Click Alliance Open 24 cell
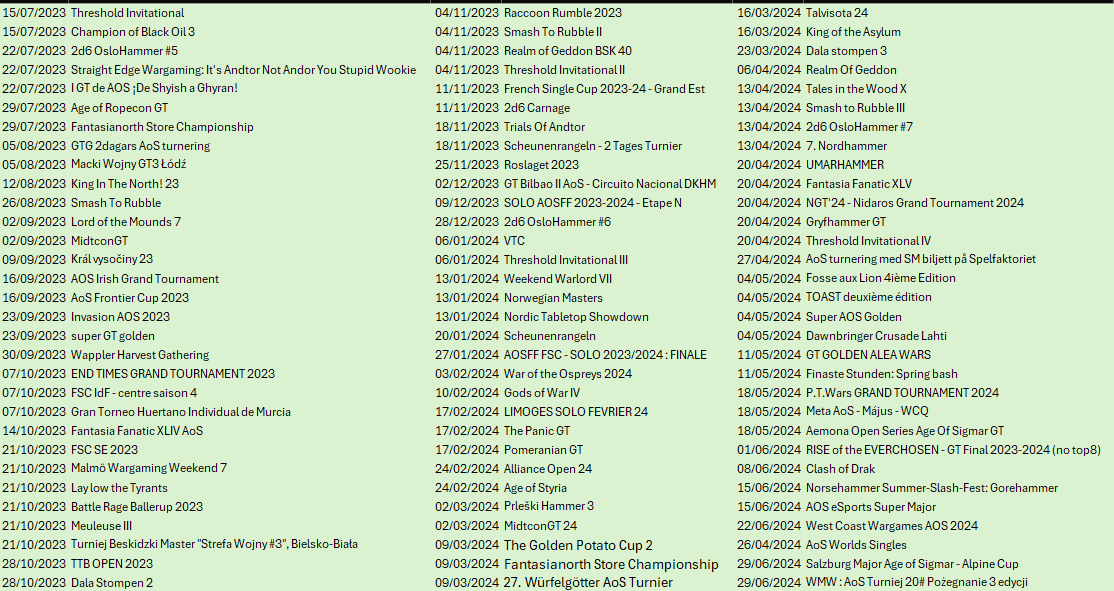This screenshot has height=591, width=1114. point(548,469)
